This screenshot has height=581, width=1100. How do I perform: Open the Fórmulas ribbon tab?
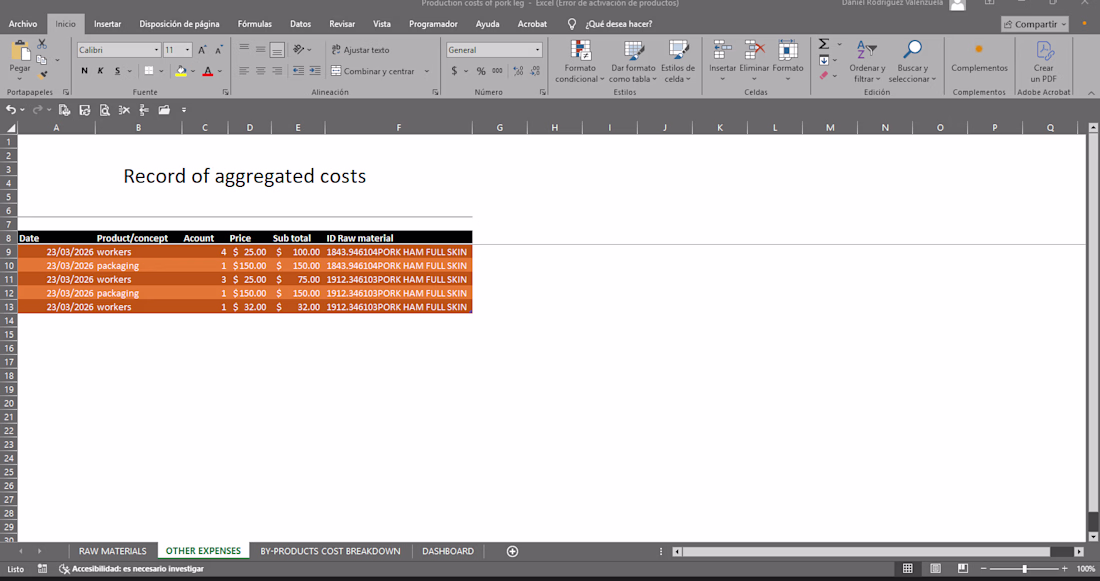(x=255, y=24)
